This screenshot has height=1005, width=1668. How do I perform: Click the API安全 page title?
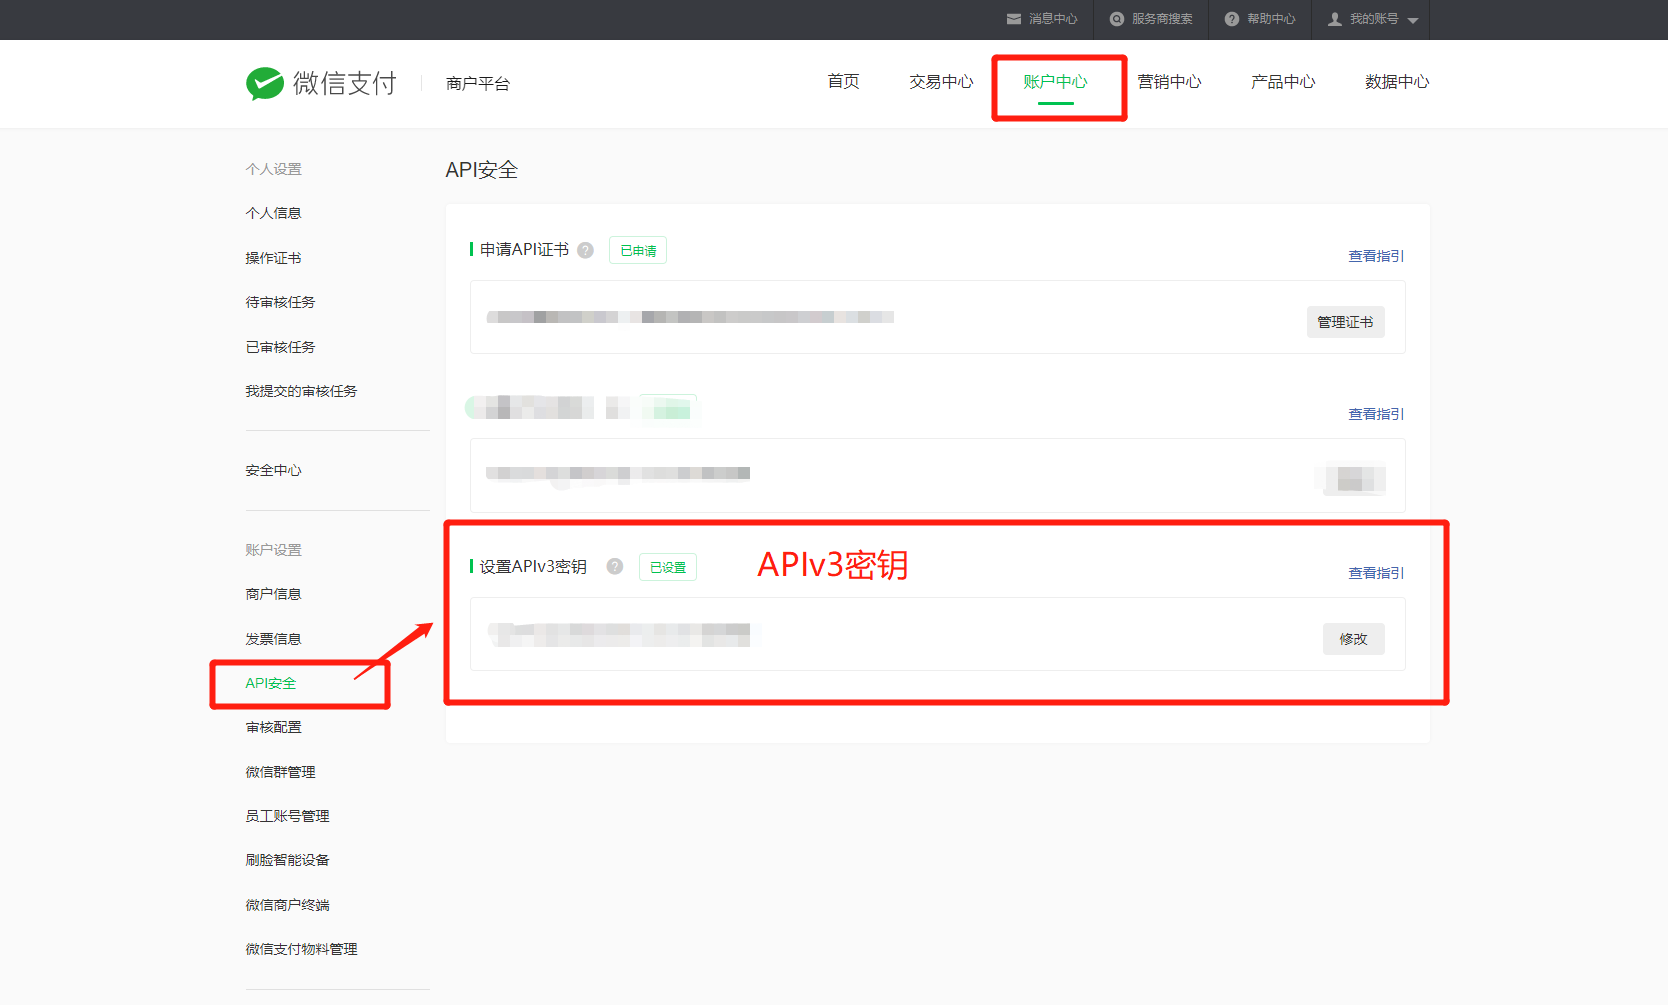click(x=482, y=170)
